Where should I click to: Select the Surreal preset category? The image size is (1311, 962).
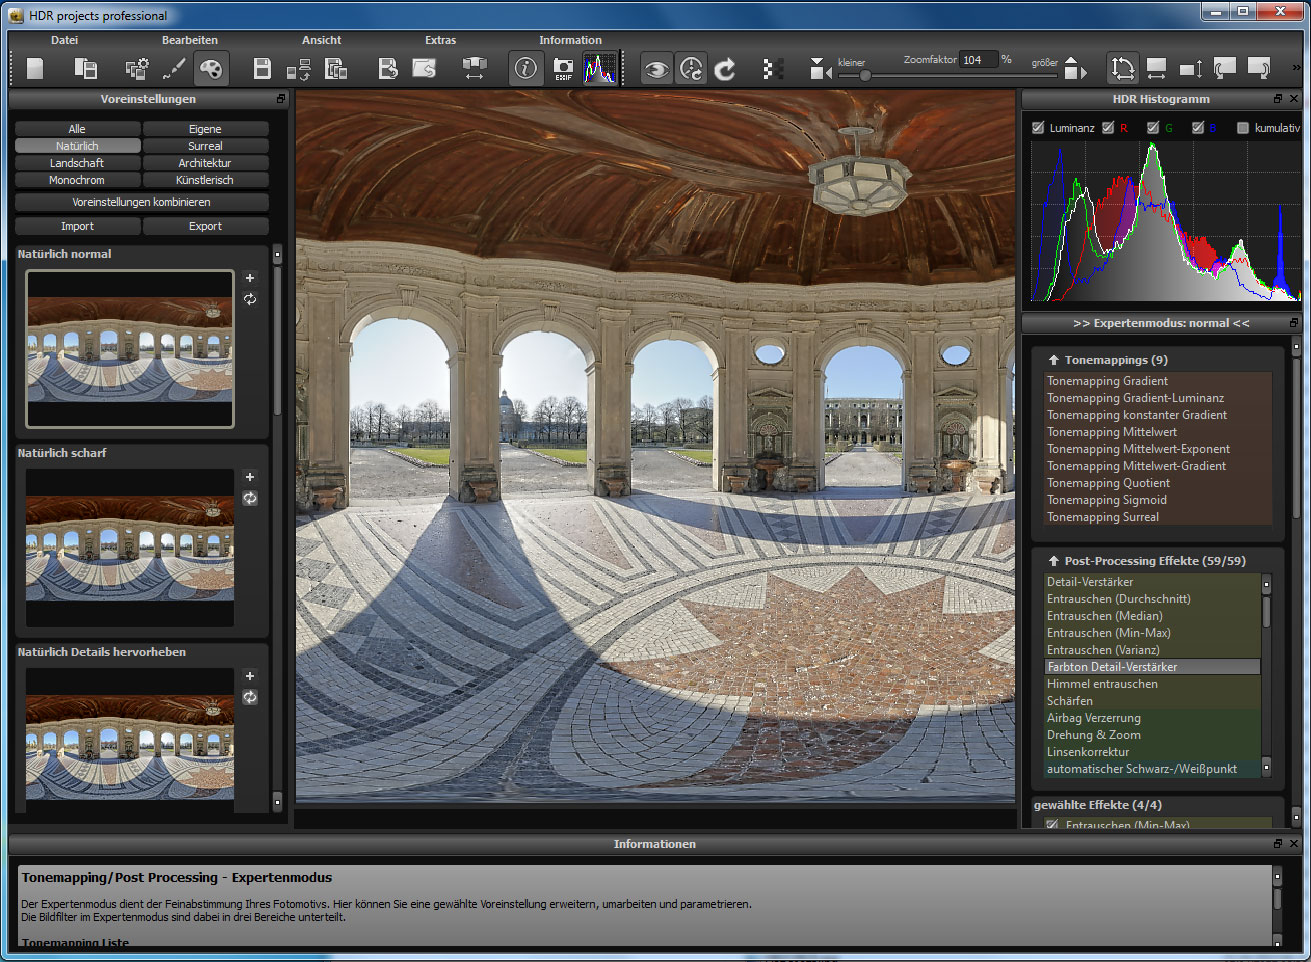point(205,146)
